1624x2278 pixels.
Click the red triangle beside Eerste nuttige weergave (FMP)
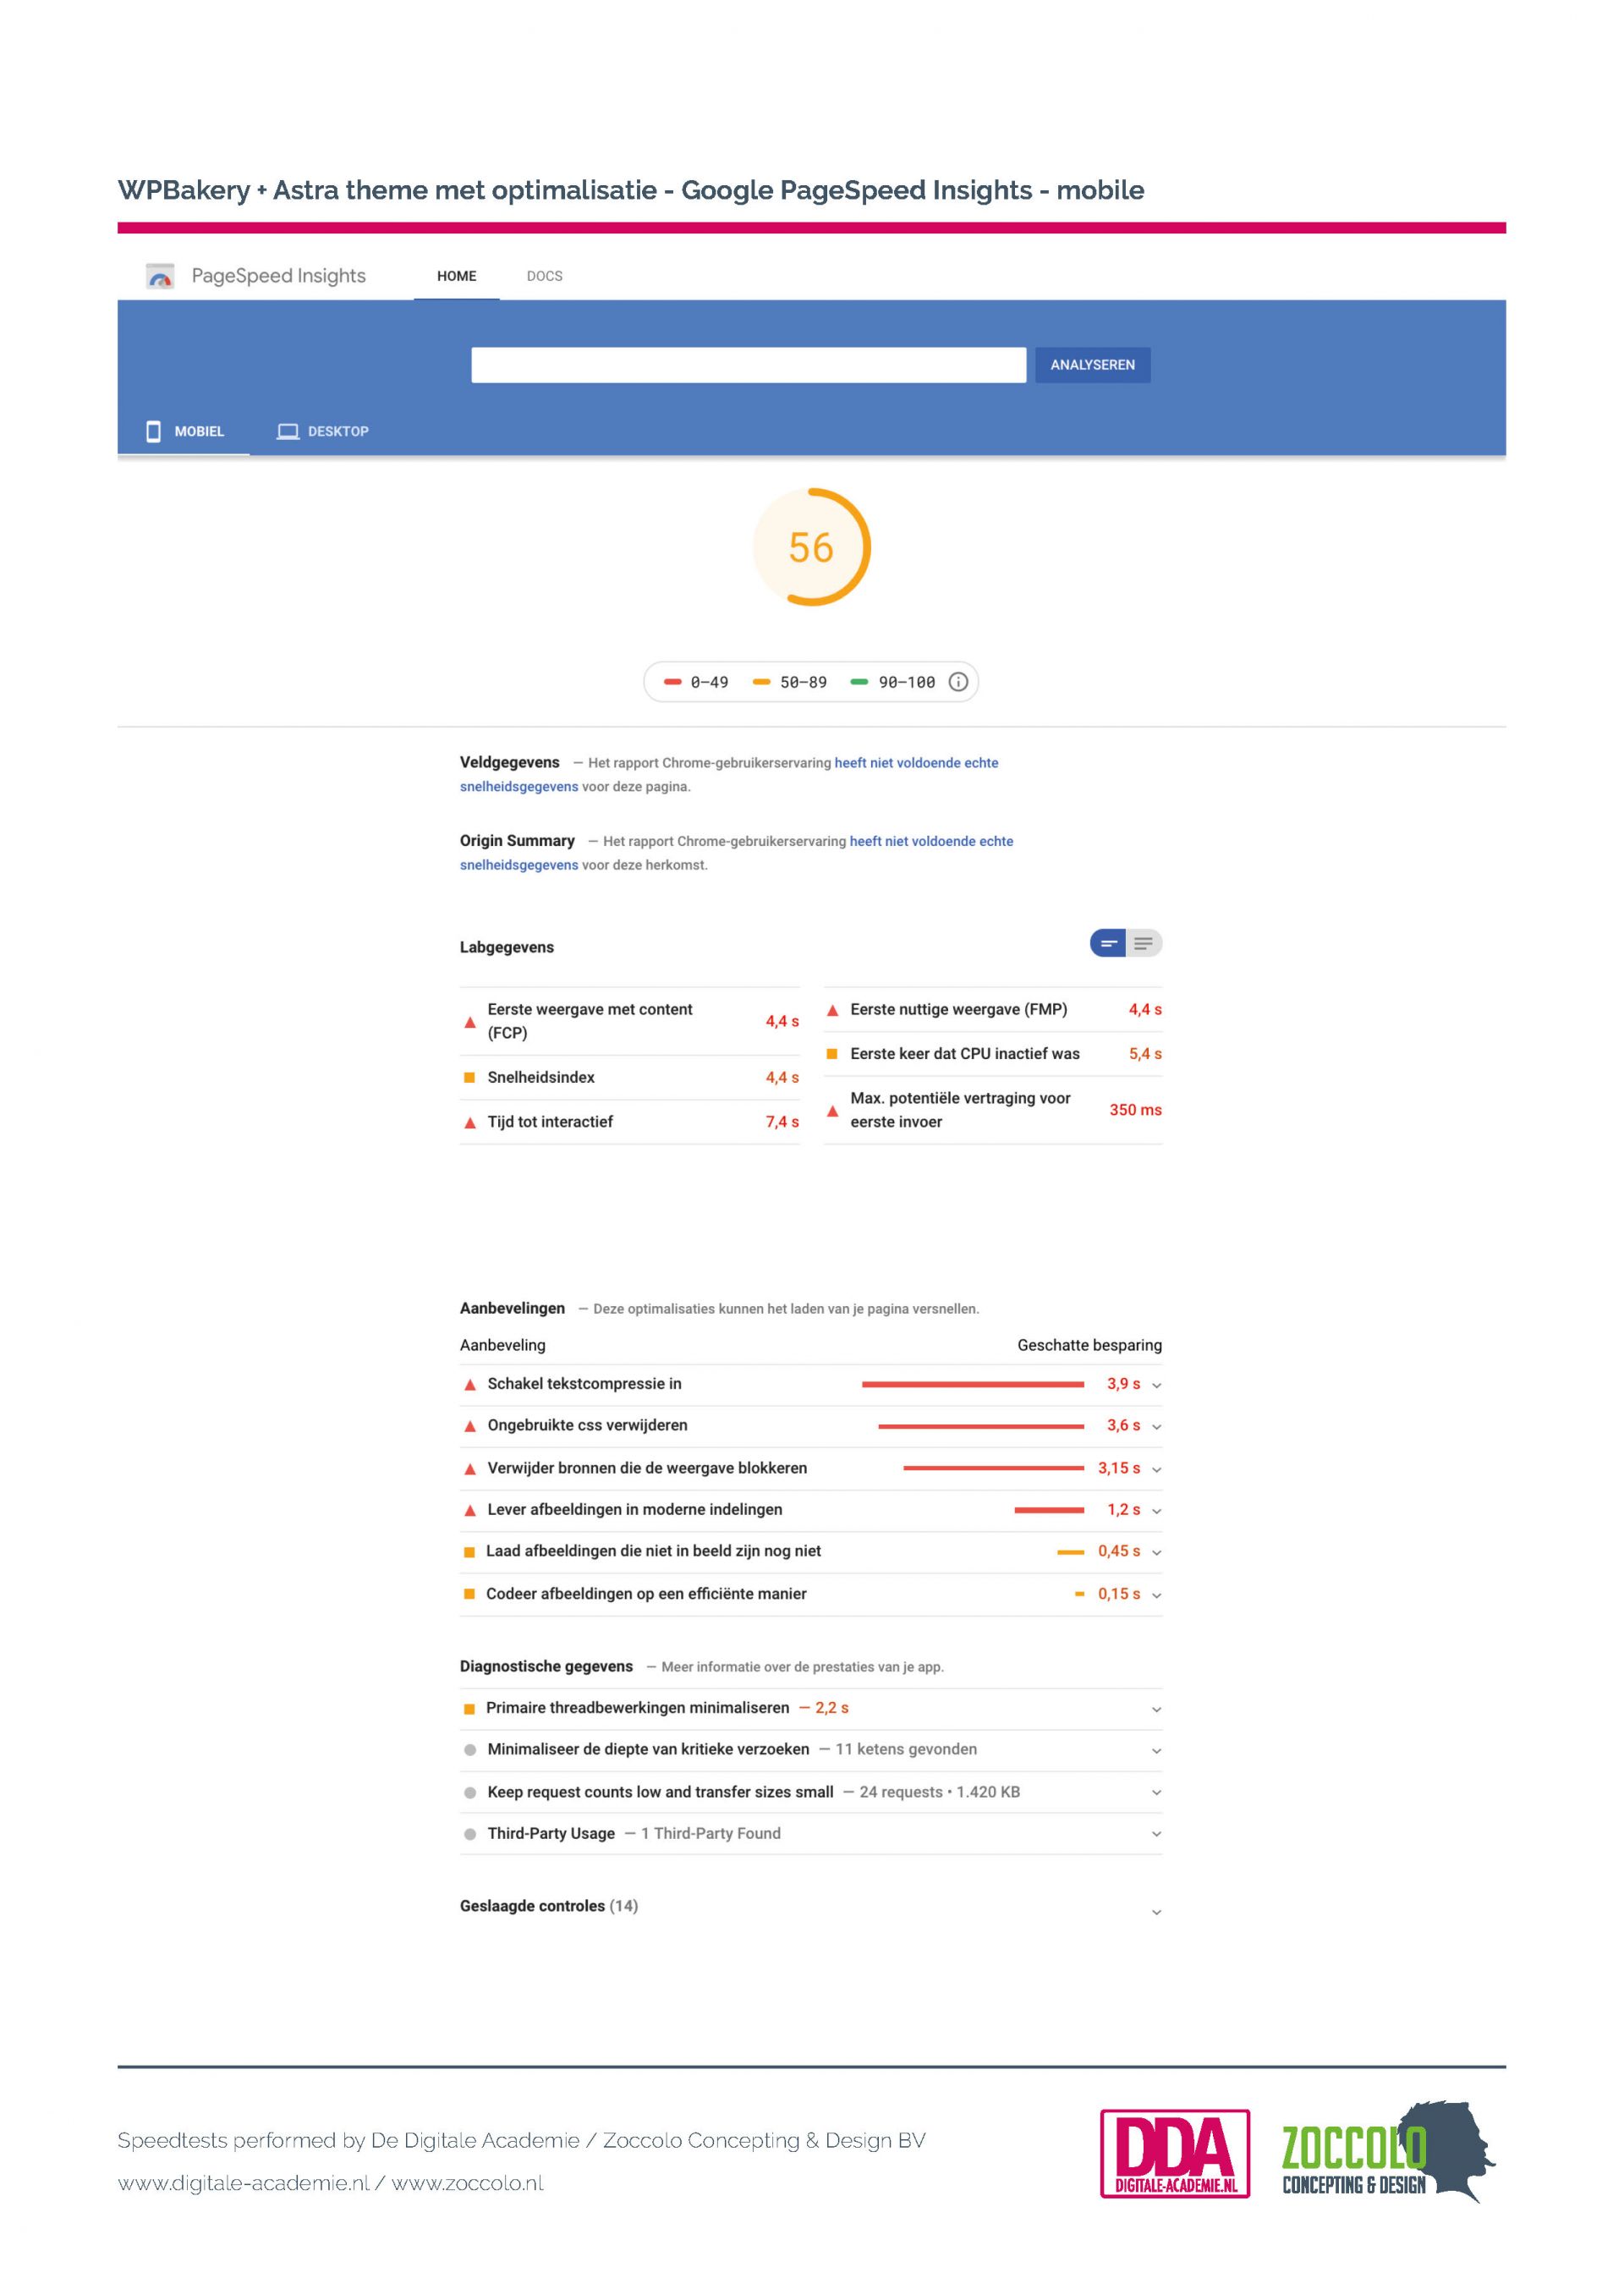[832, 1010]
